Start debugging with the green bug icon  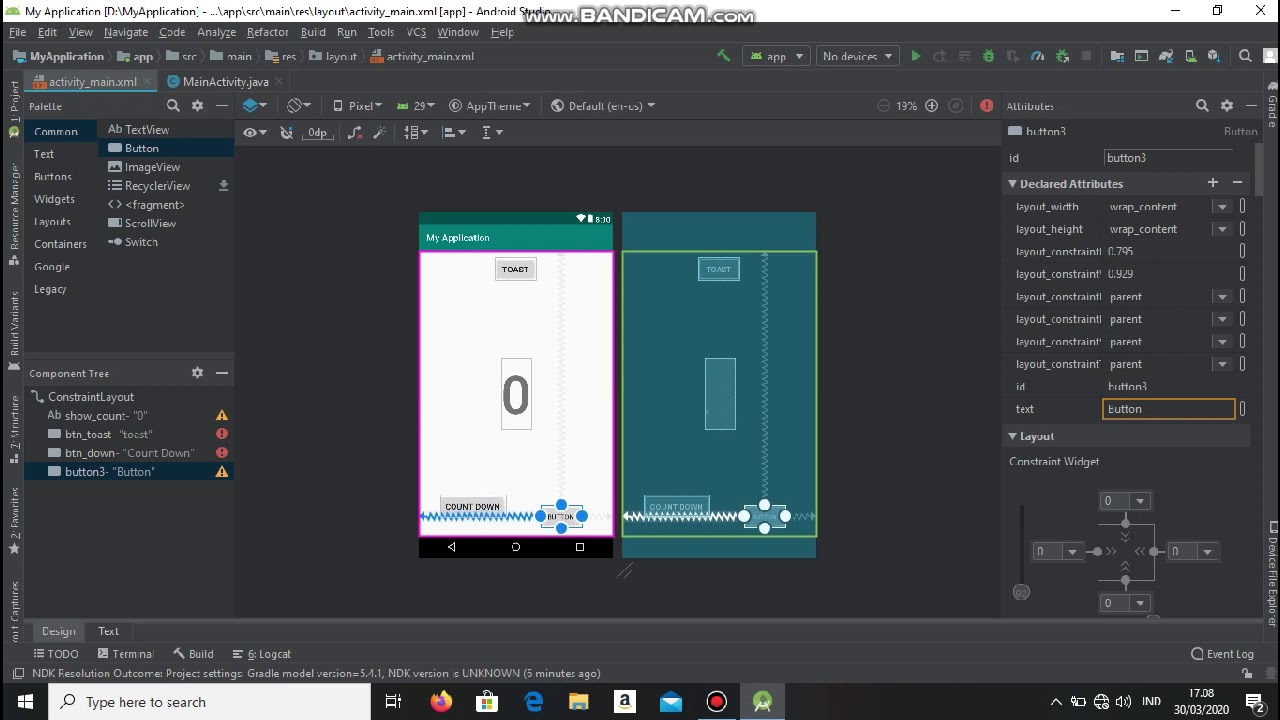tap(988, 56)
